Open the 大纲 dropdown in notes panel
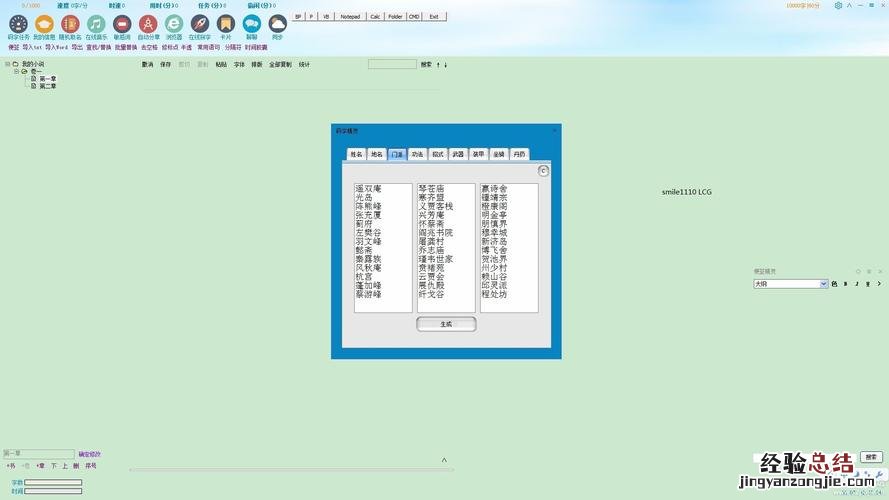Viewport: 889px width, 500px height. tap(791, 284)
